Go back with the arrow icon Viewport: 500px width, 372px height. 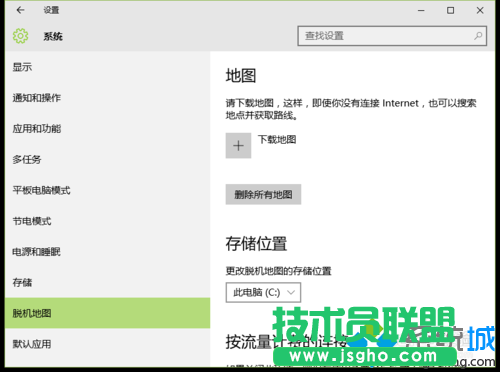20,10
